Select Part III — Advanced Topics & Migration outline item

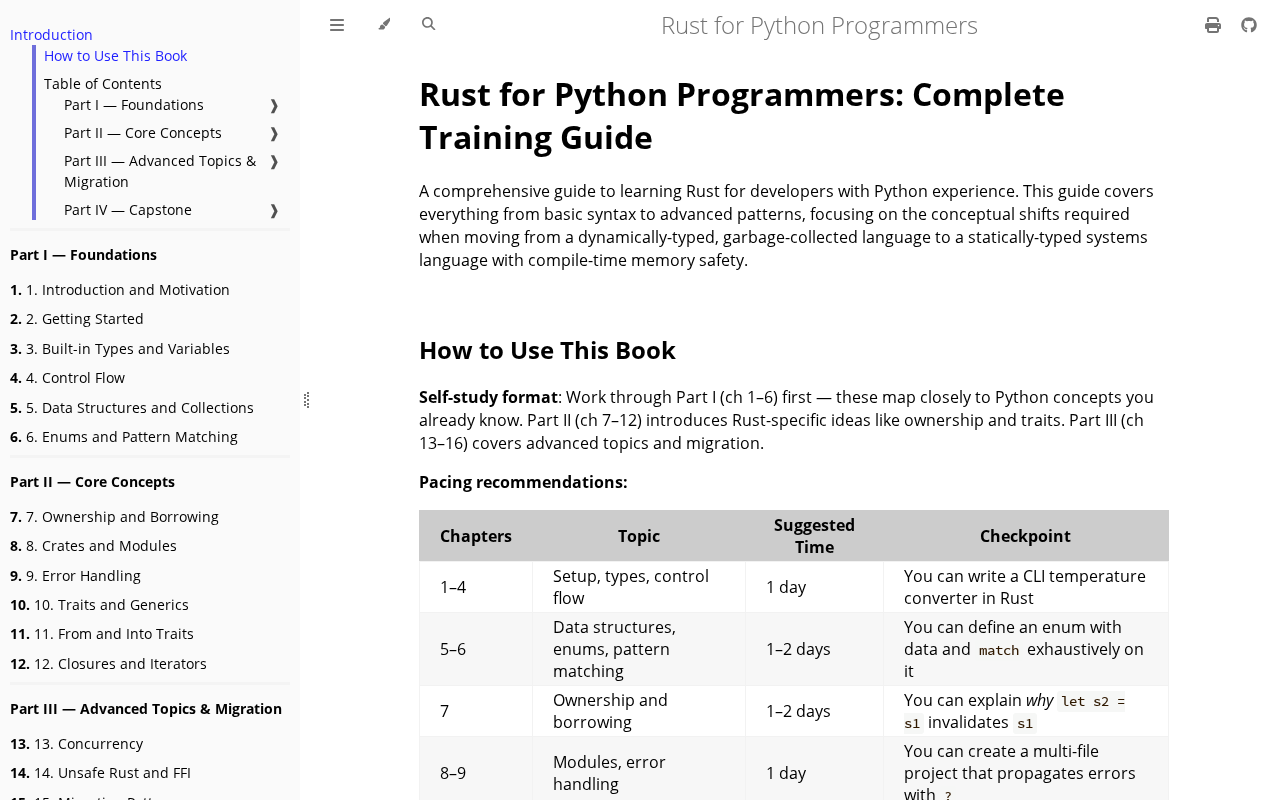[160, 171]
